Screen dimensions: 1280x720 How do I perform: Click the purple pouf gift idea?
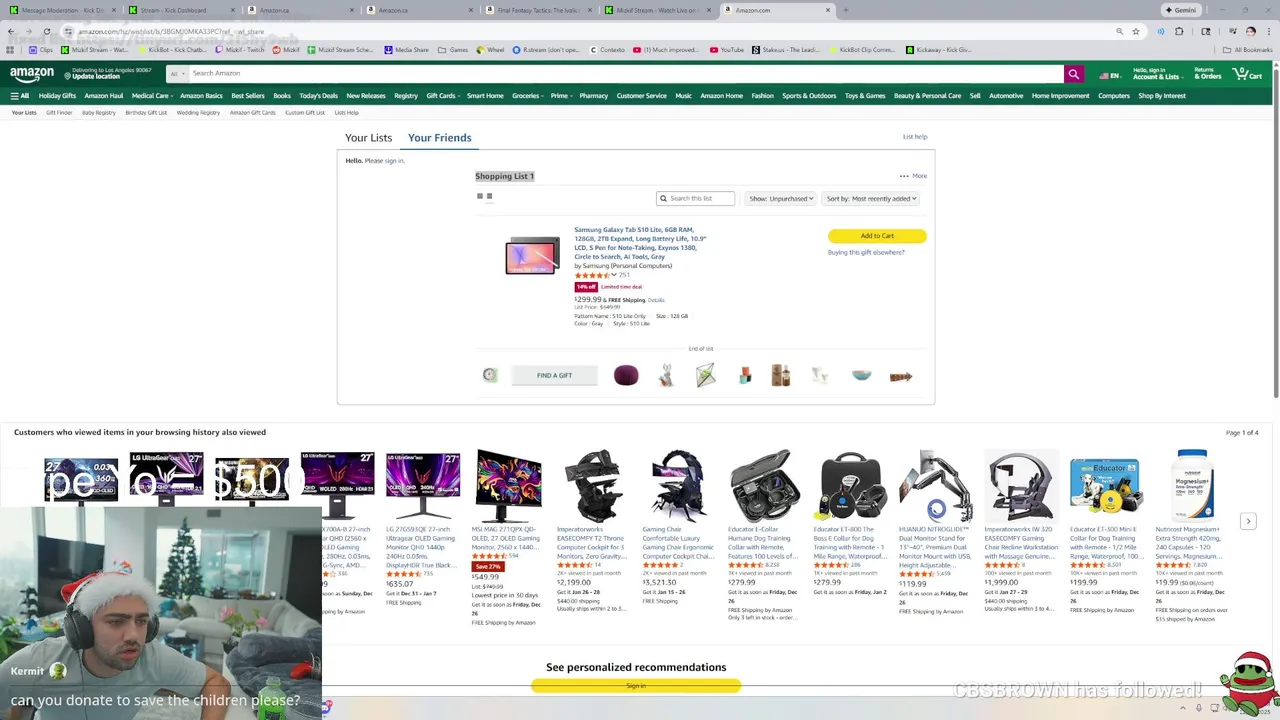click(x=626, y=376)
